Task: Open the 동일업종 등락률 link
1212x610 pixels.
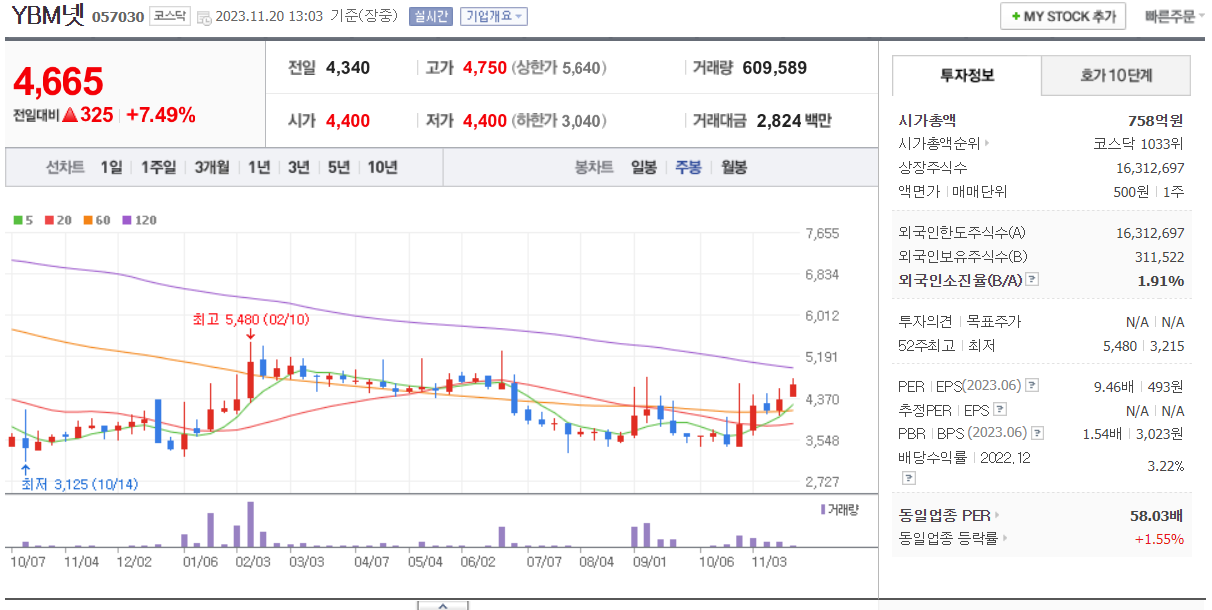Action: pyautogui.click(x=949, y=539)
